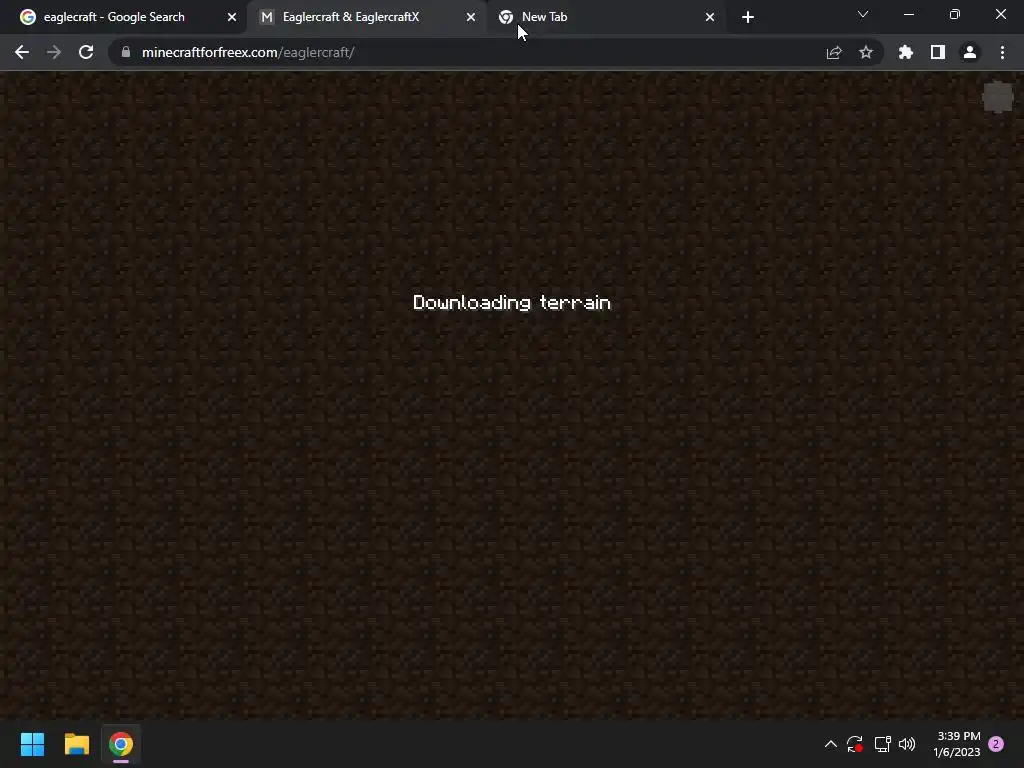Share this page from the address bar
Viewport: 1024px width, 768px height.
(x=834, y=52)
